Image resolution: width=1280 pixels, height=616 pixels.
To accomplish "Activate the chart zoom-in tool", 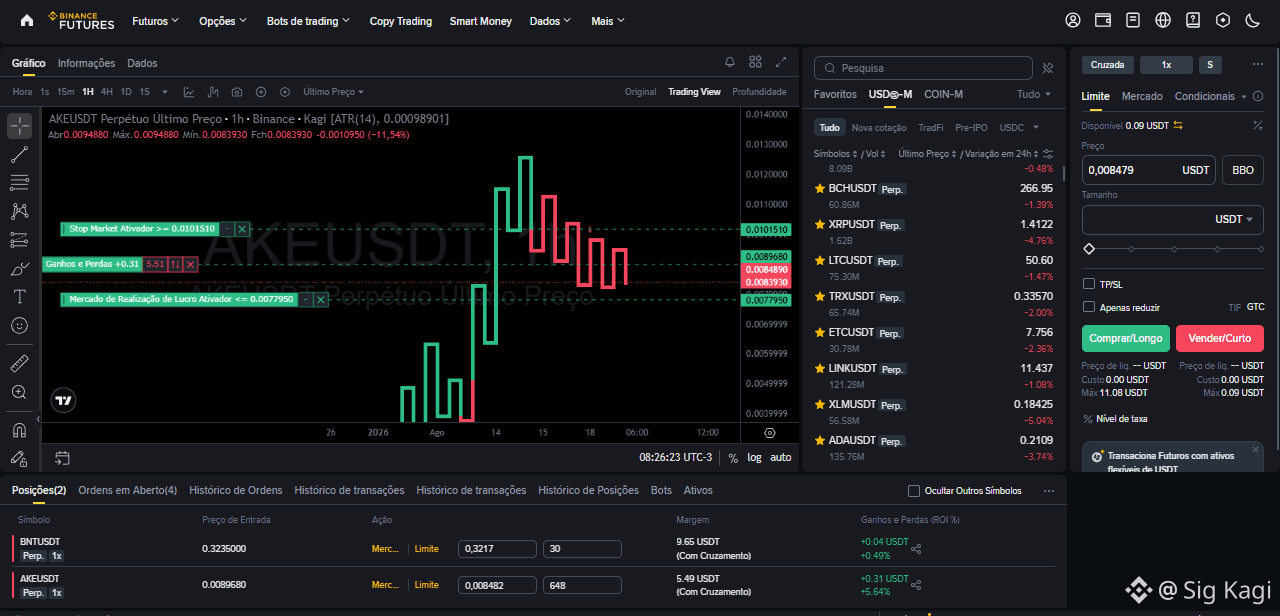I will 19,392.
